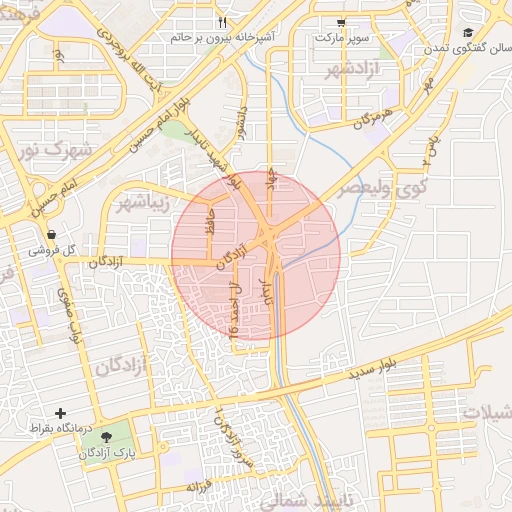
Task: Click the زیباشهر district label
Action: point(143,204)
